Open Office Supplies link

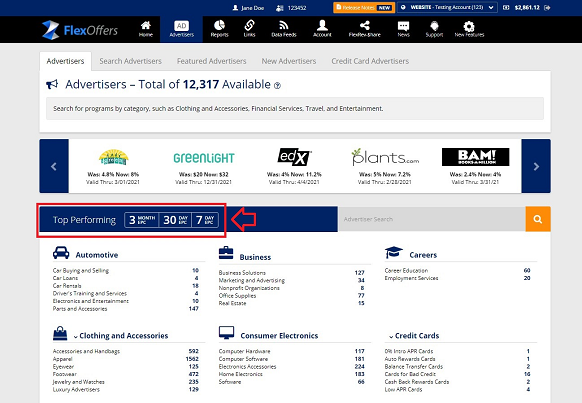[x=237, y=296]
